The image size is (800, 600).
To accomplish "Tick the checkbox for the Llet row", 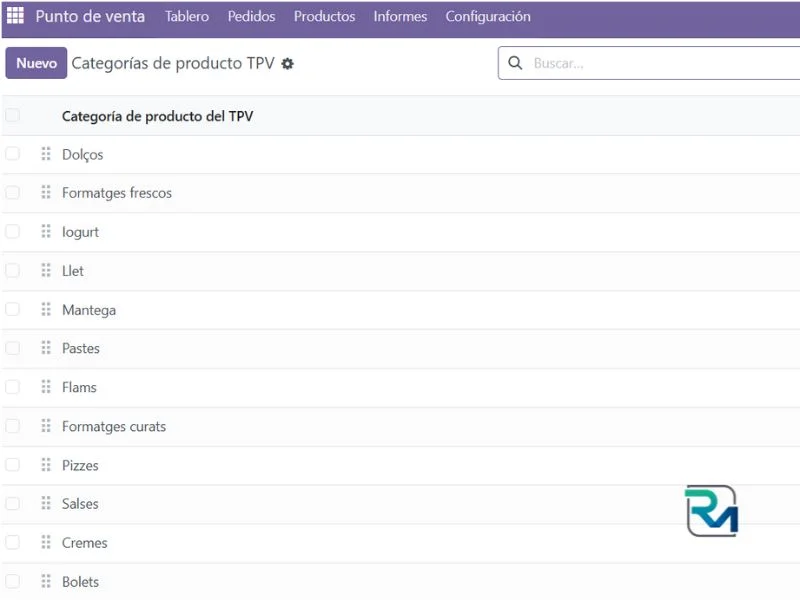I will click(12, 271).
